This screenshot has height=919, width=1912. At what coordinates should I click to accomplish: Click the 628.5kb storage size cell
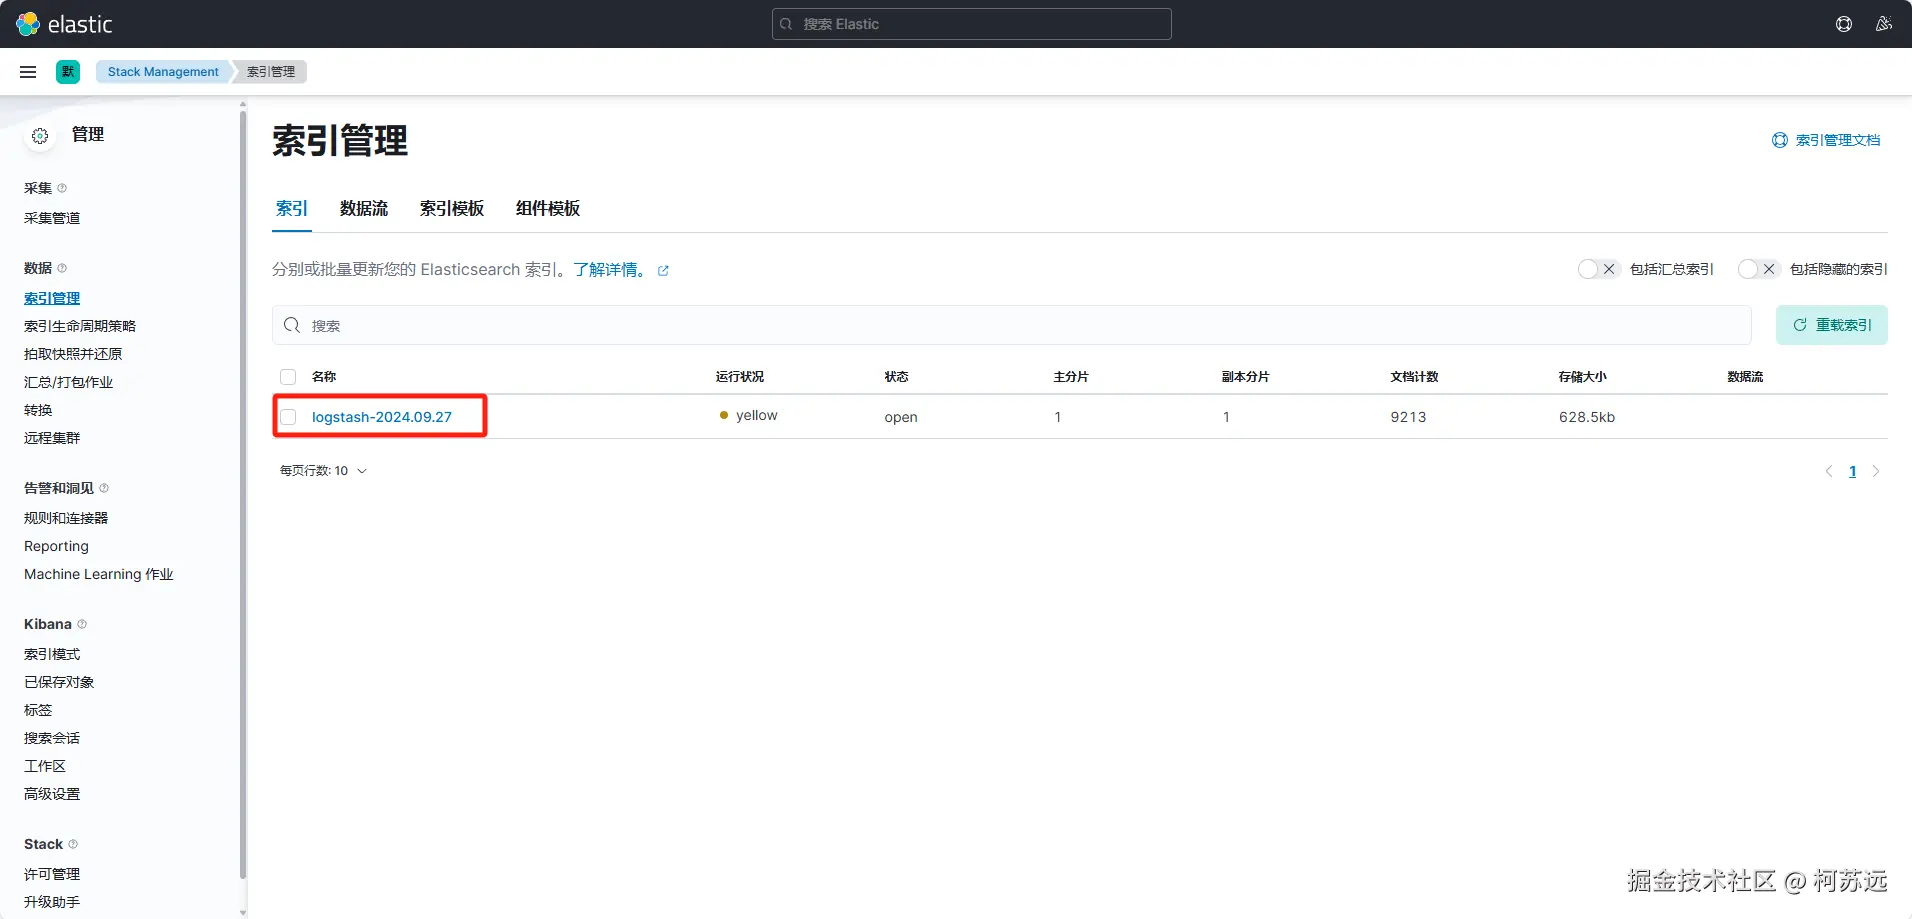coord(1587,417)
